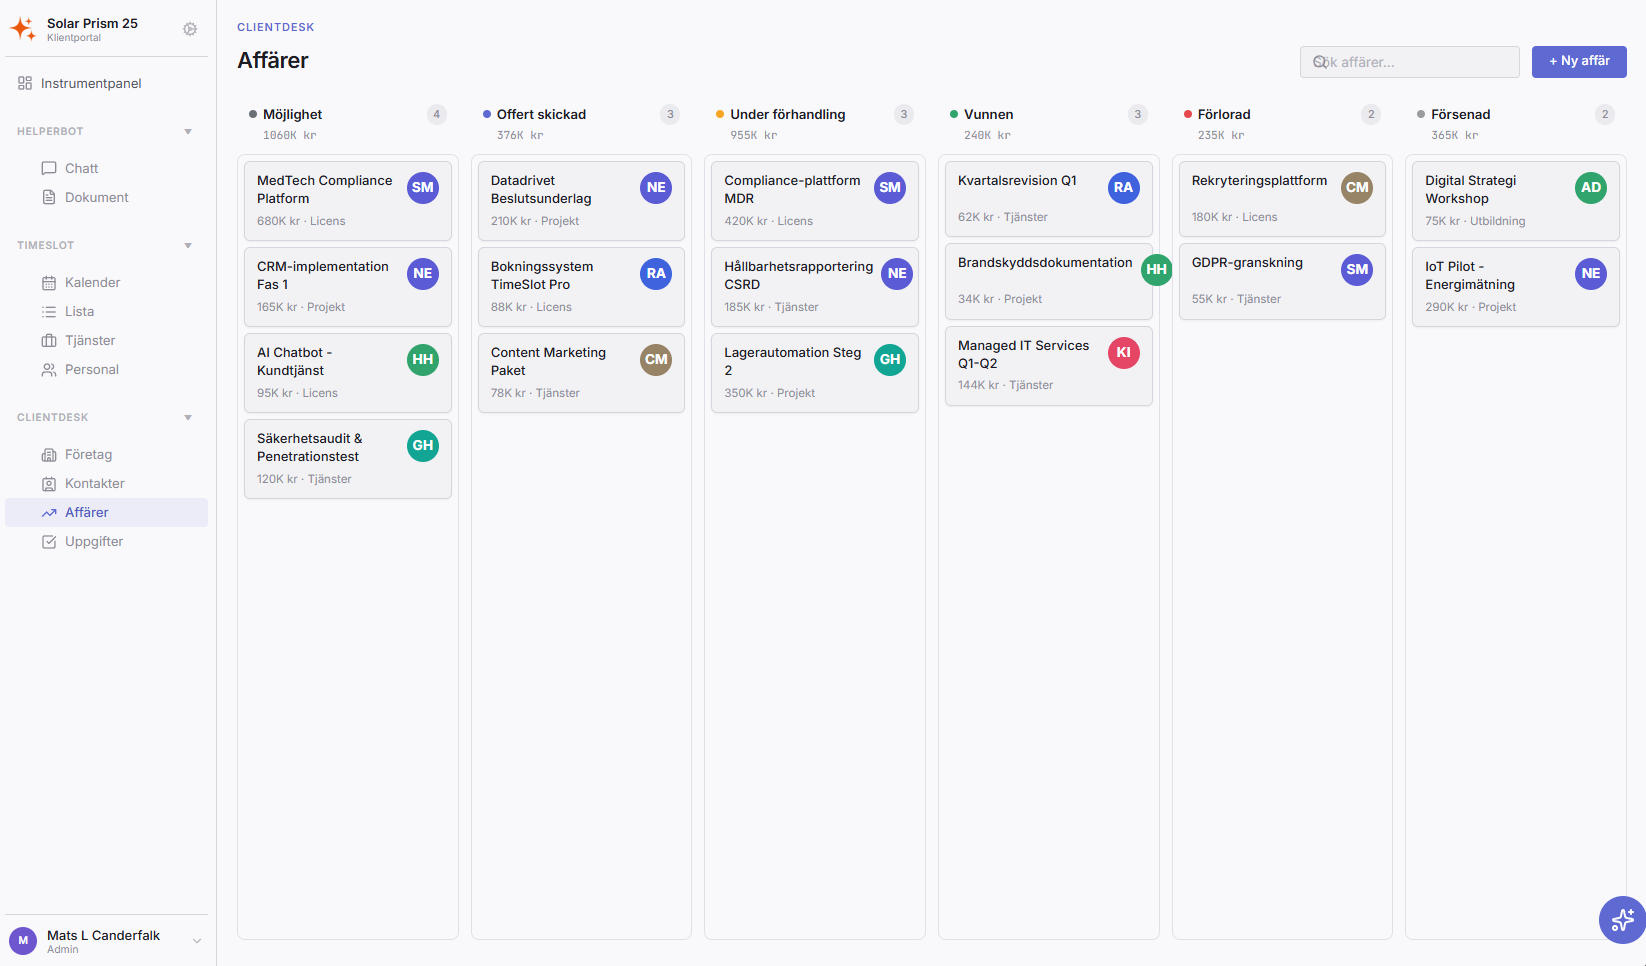Screen dimensions: 1646x966
Task: Open the Kontakter contacts icon
Action: point(50,483)
